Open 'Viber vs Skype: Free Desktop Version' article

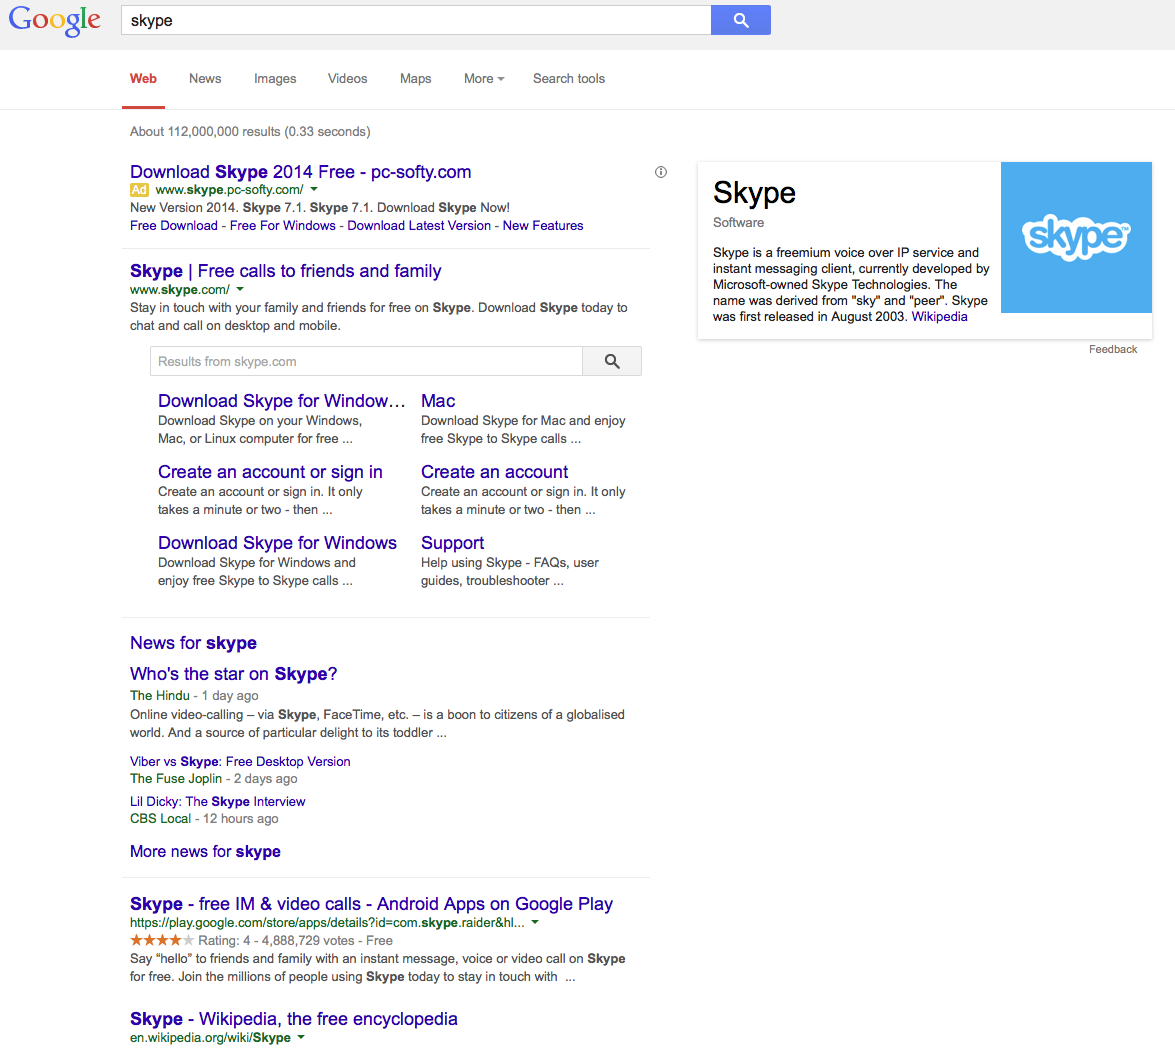(x=240, y=761)
